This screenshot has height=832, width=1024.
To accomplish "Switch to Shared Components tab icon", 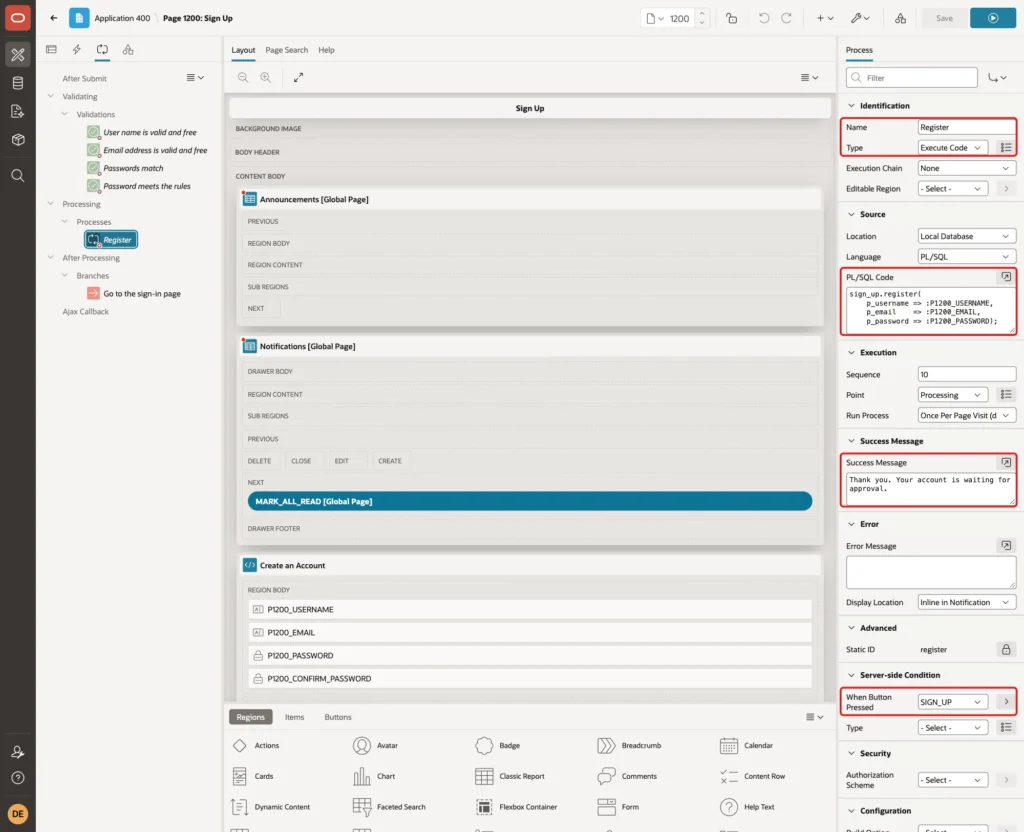I will click(128, 50).
